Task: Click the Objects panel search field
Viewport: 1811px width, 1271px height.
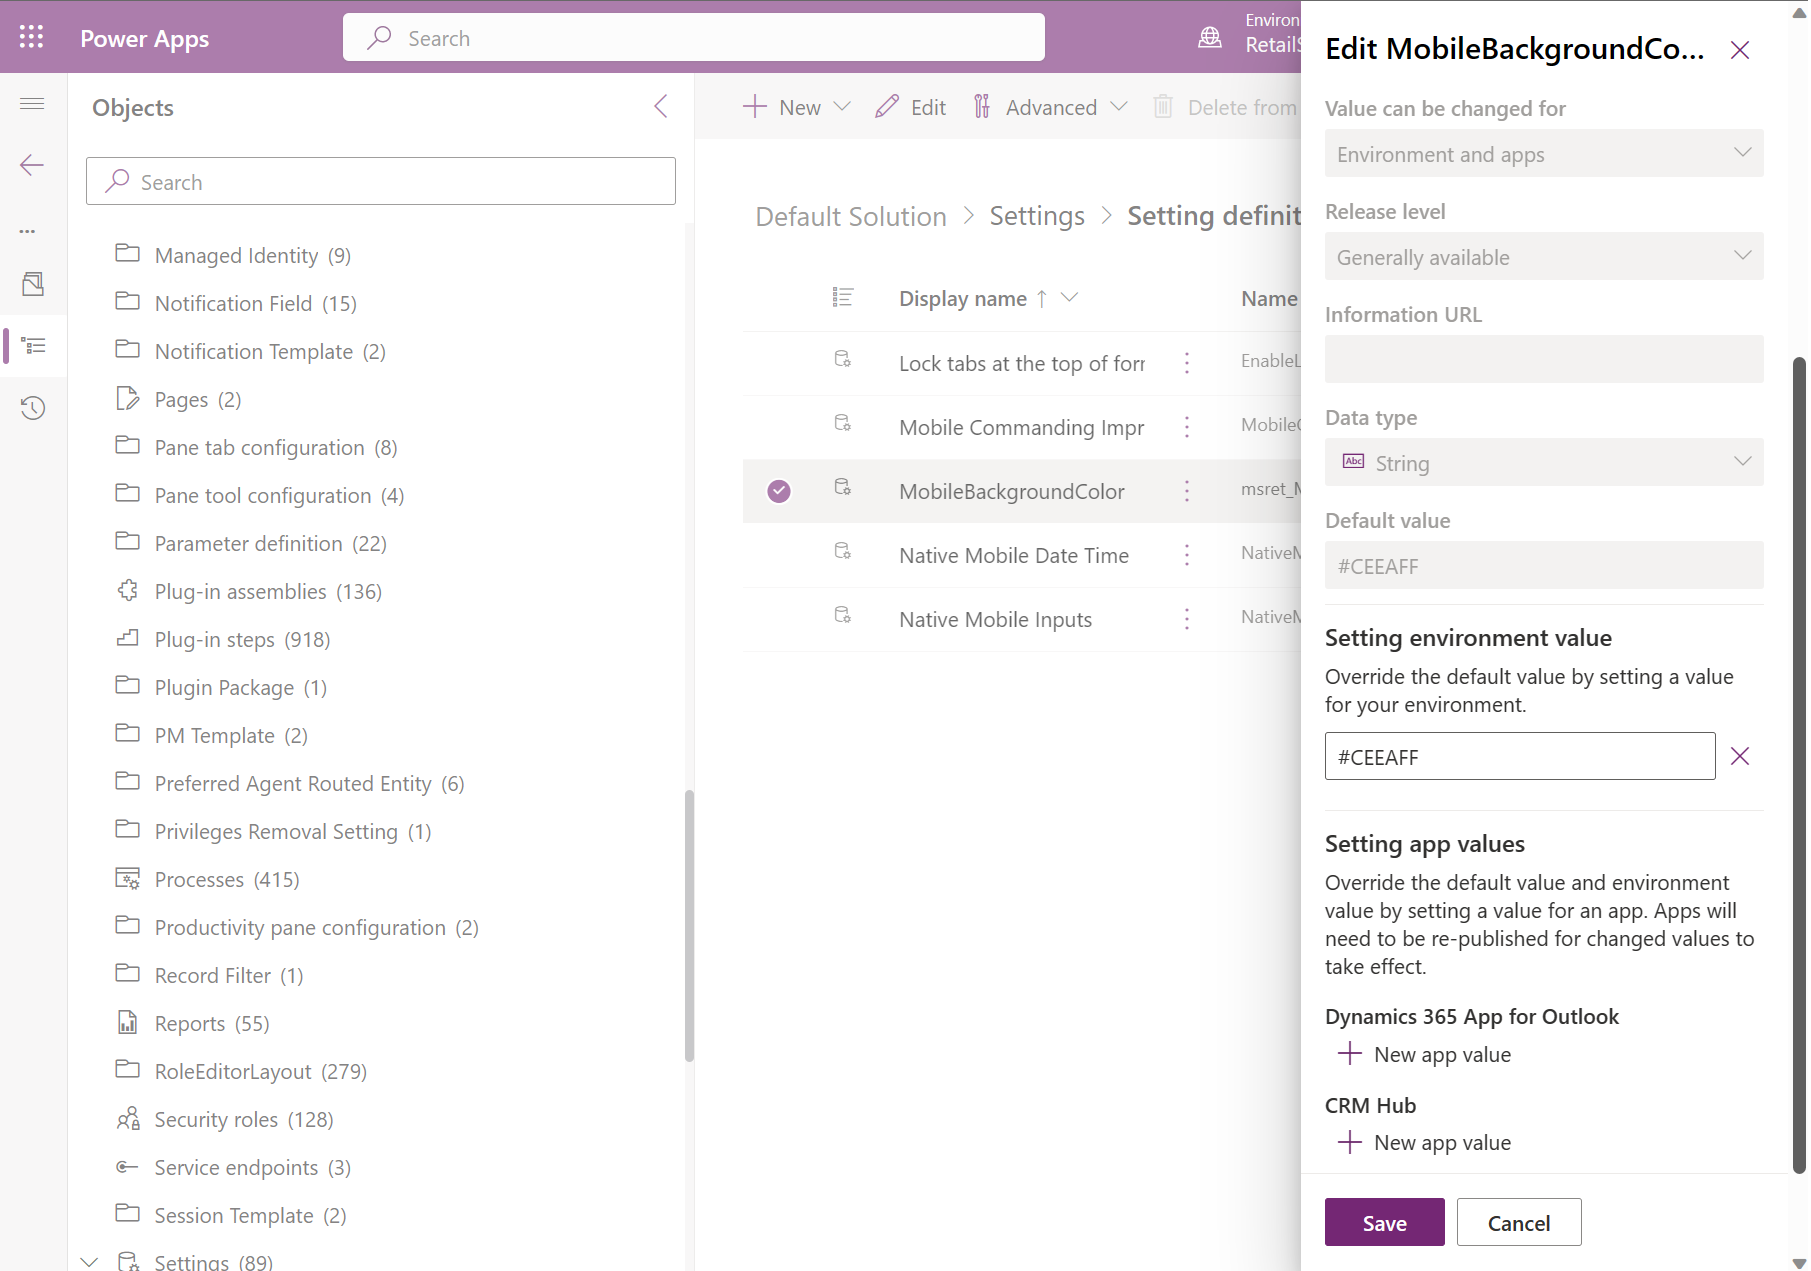Action: click(x=381, y=181)
